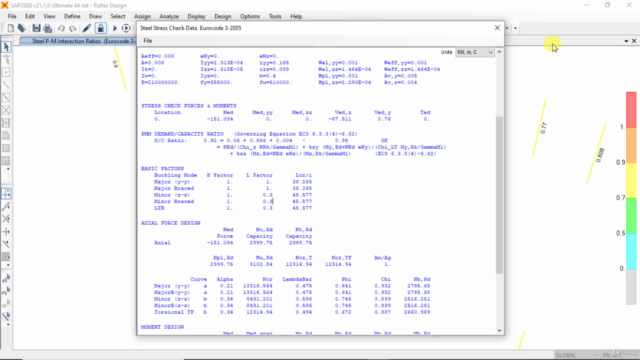The height and width of the screenshot is (360, 640).
Task: Click the Open File icon next to New
Action: click(22, 28)
